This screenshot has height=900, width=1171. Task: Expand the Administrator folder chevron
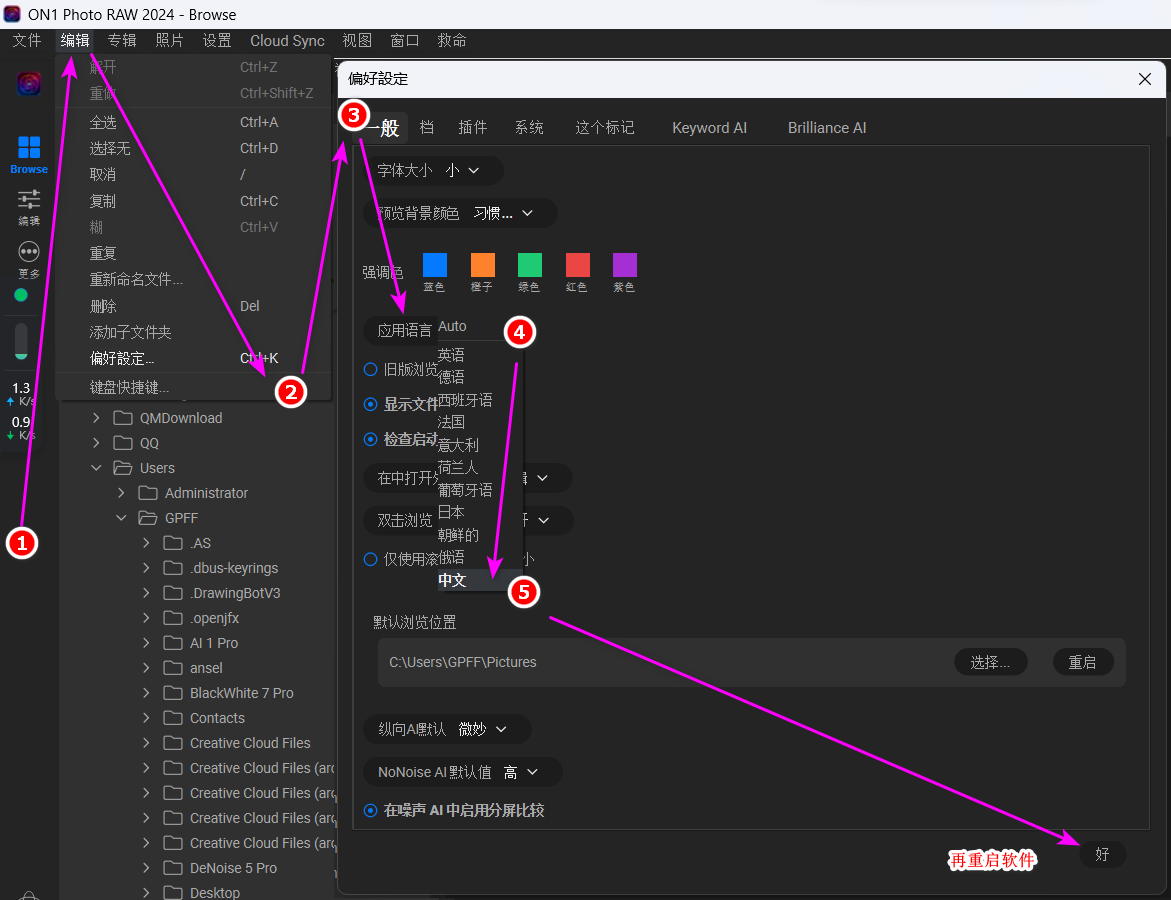pyautogui.click(x=121, y=493)
